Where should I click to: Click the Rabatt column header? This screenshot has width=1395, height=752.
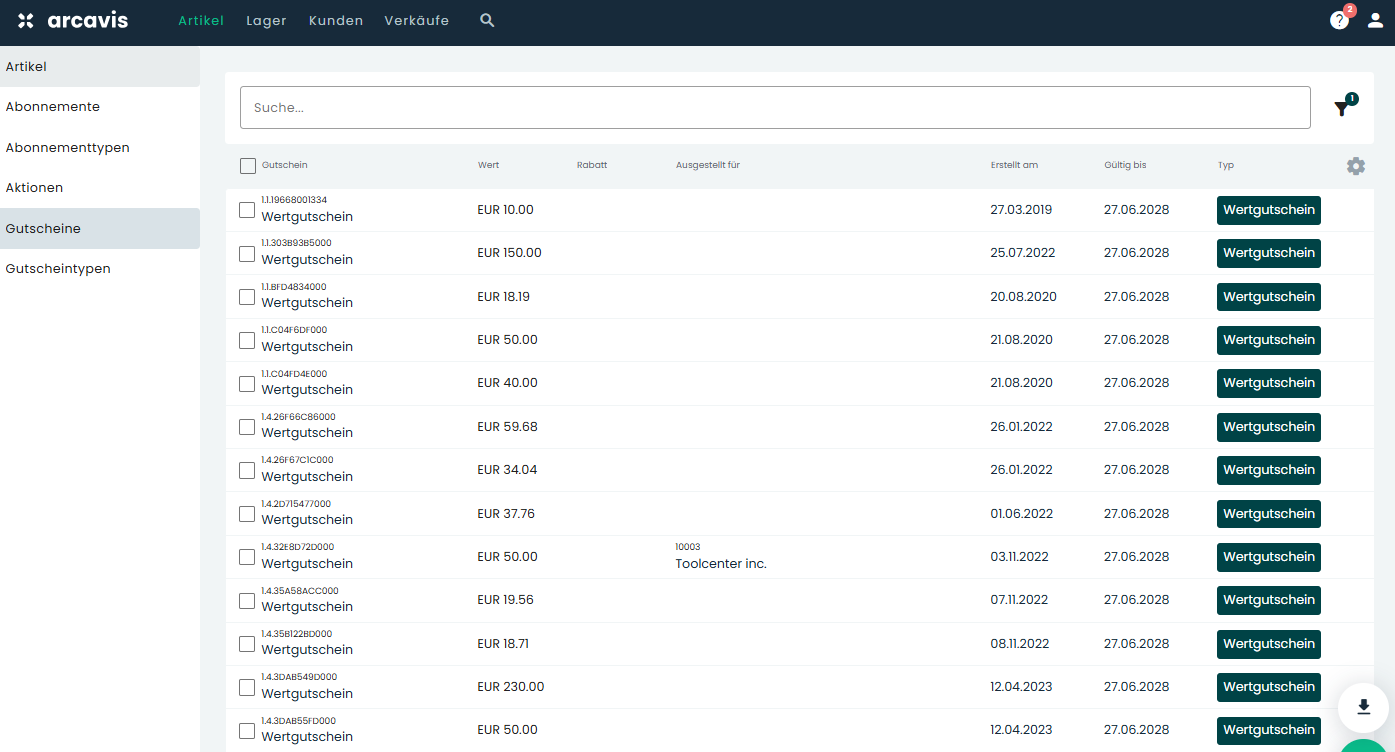[x=592, y=165]
